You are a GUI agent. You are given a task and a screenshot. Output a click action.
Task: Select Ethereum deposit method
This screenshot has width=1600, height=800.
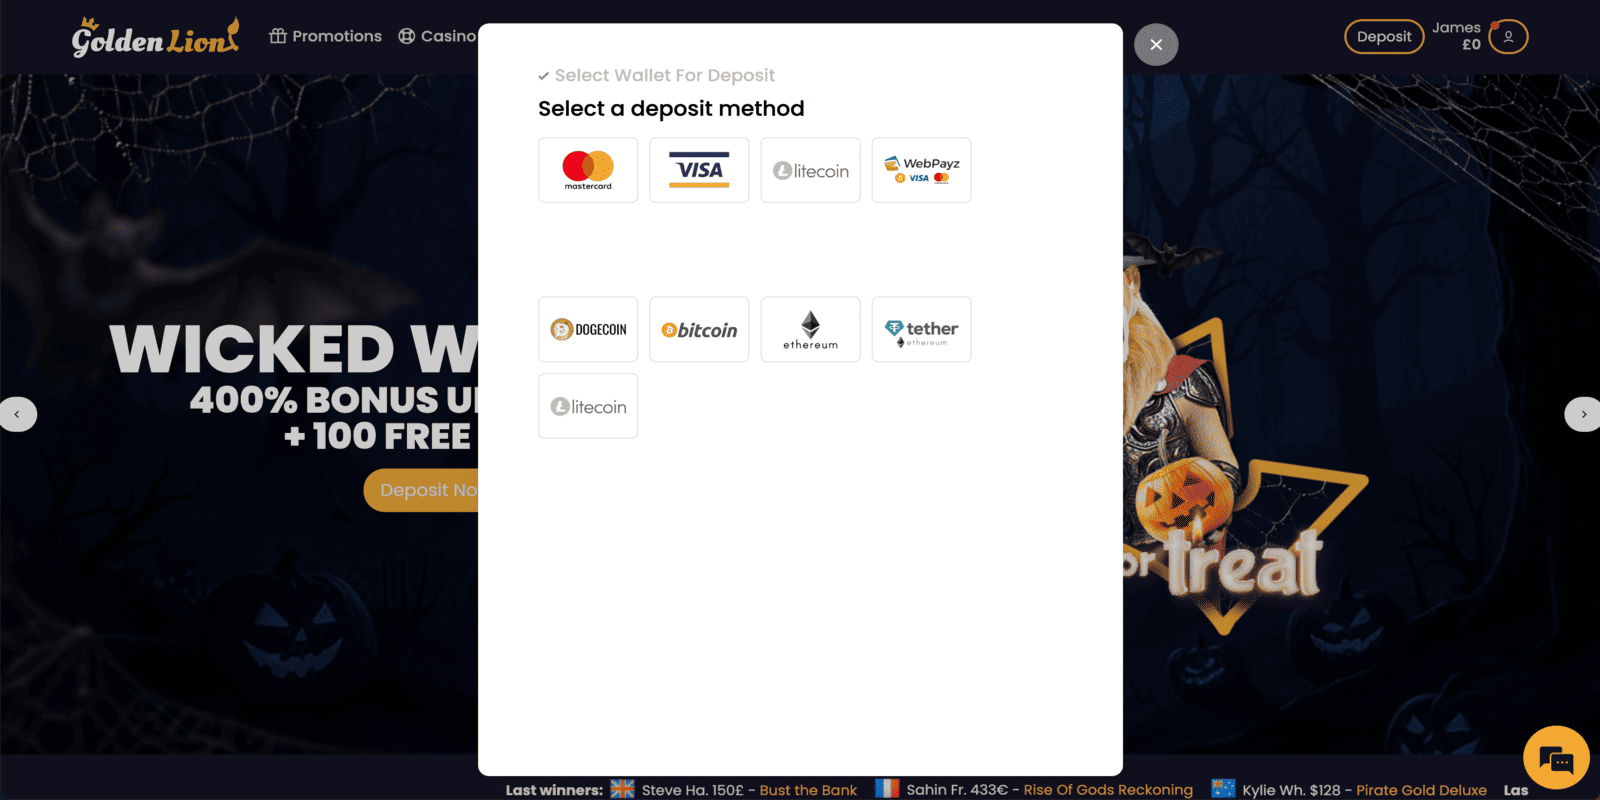(x=810, y=329)
